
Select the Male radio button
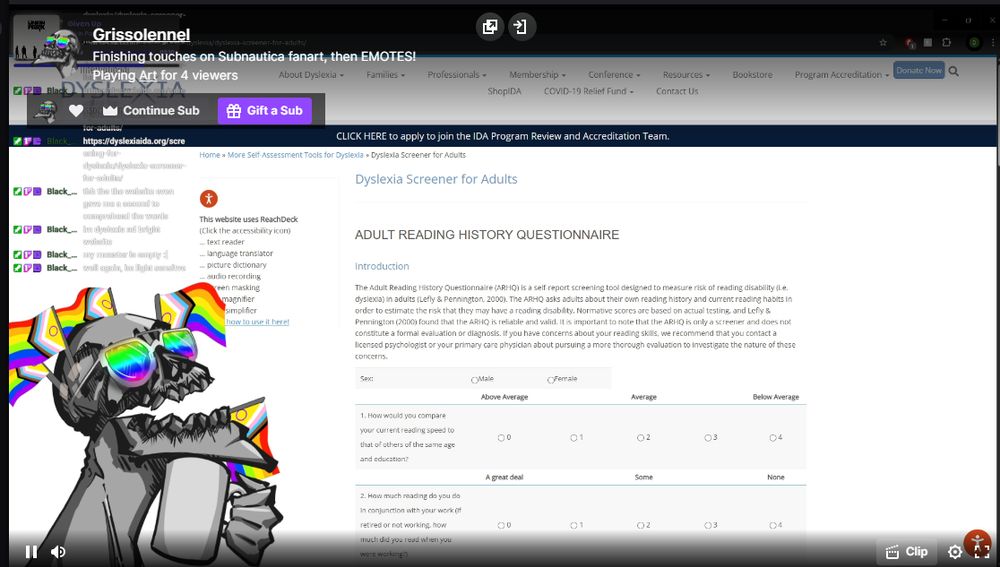[474, 379]
